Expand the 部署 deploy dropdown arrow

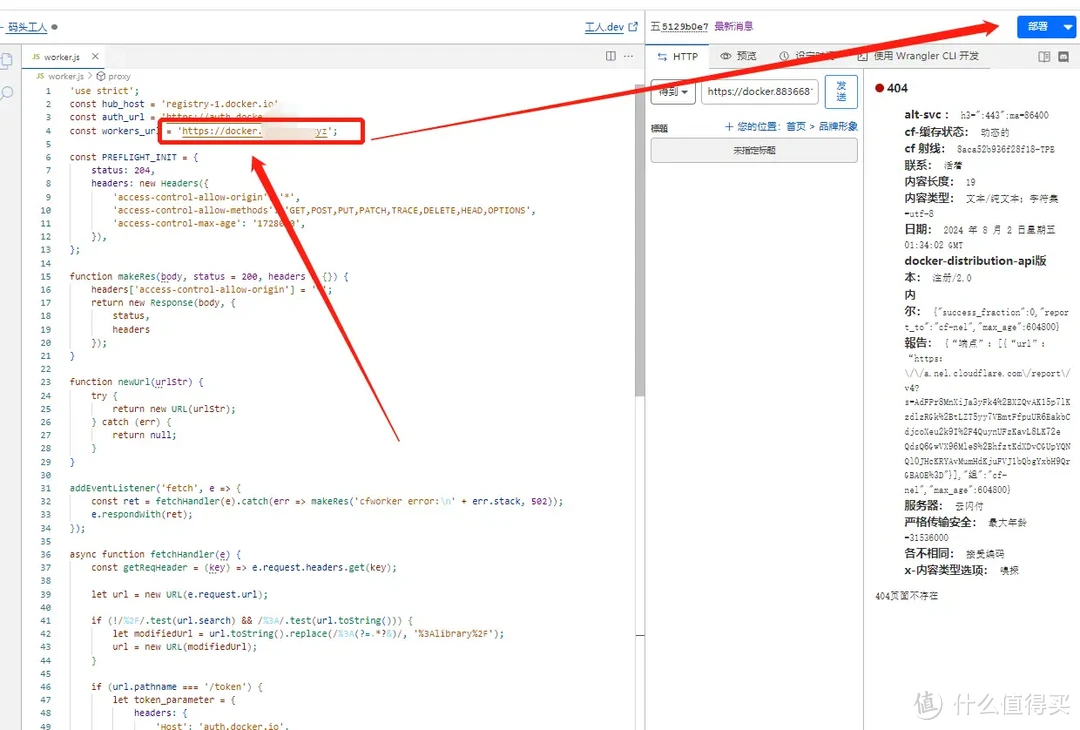[1067, 28]
